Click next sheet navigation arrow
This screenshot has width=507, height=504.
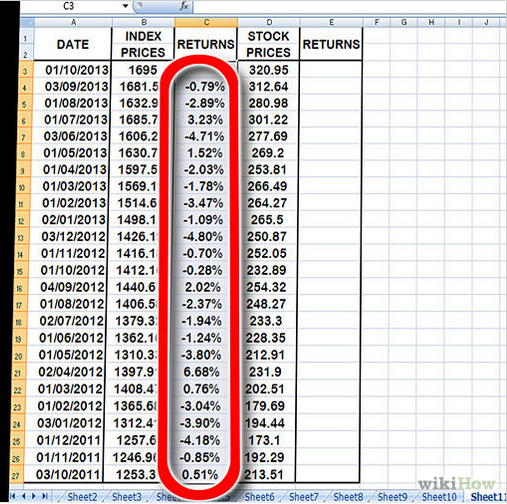click(34, 496)
